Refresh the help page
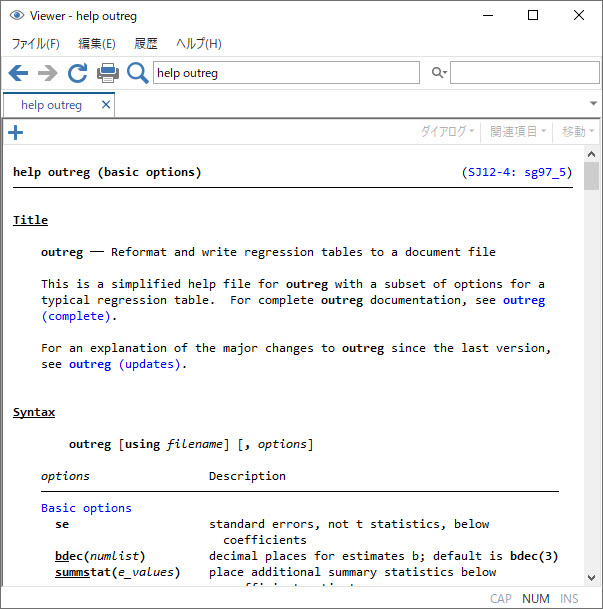 click(x=77, y=73)
